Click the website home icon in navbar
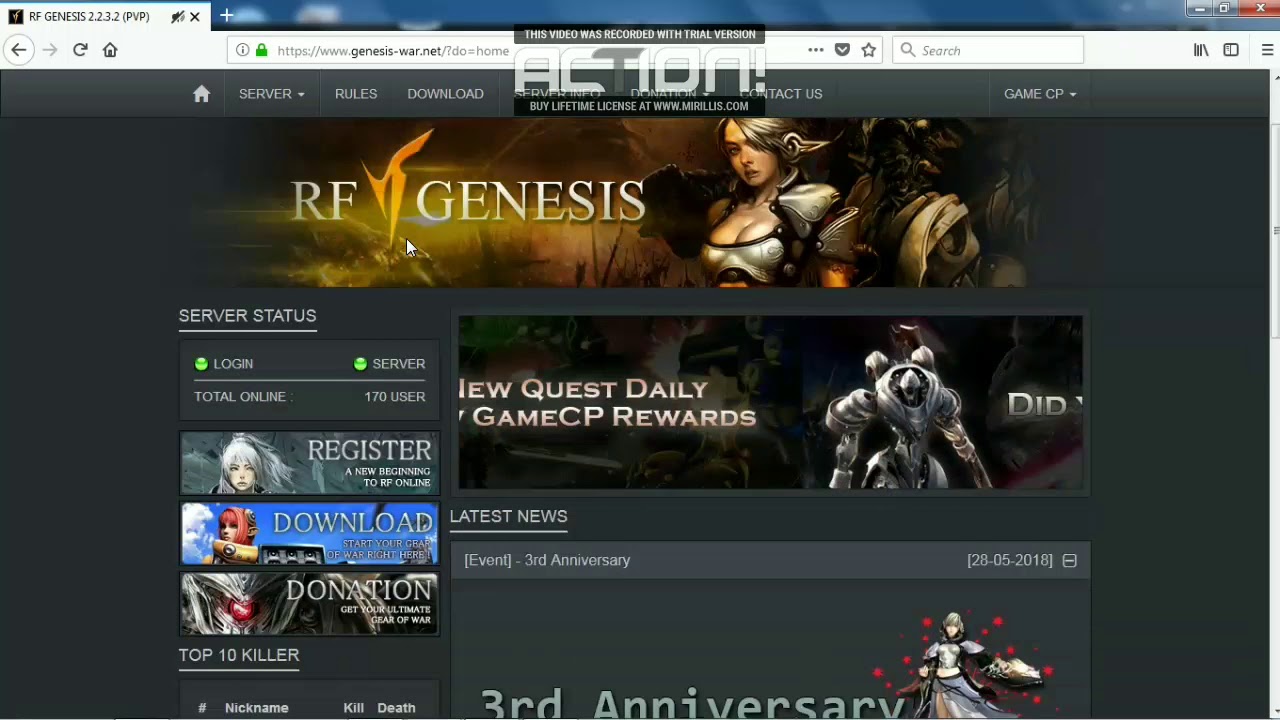 point(202,93)
